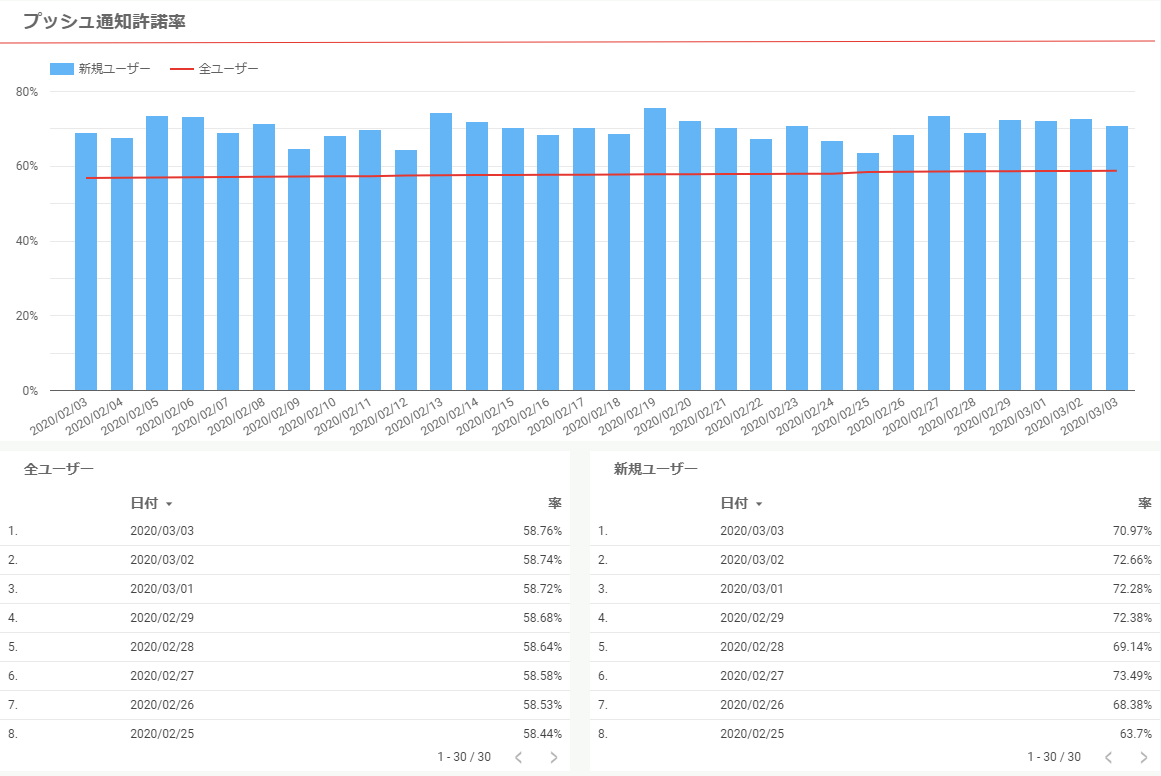Click 2020/03/03 date in 新規ユーザー table
The width and height of the screenshot is (1161, 776).
pos(752,531)
